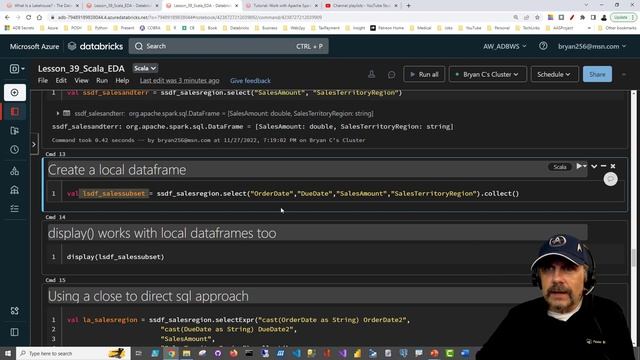640x360 pixels.
Task: Delete the Cmd 13 cell with X
Action: point(613,166)
